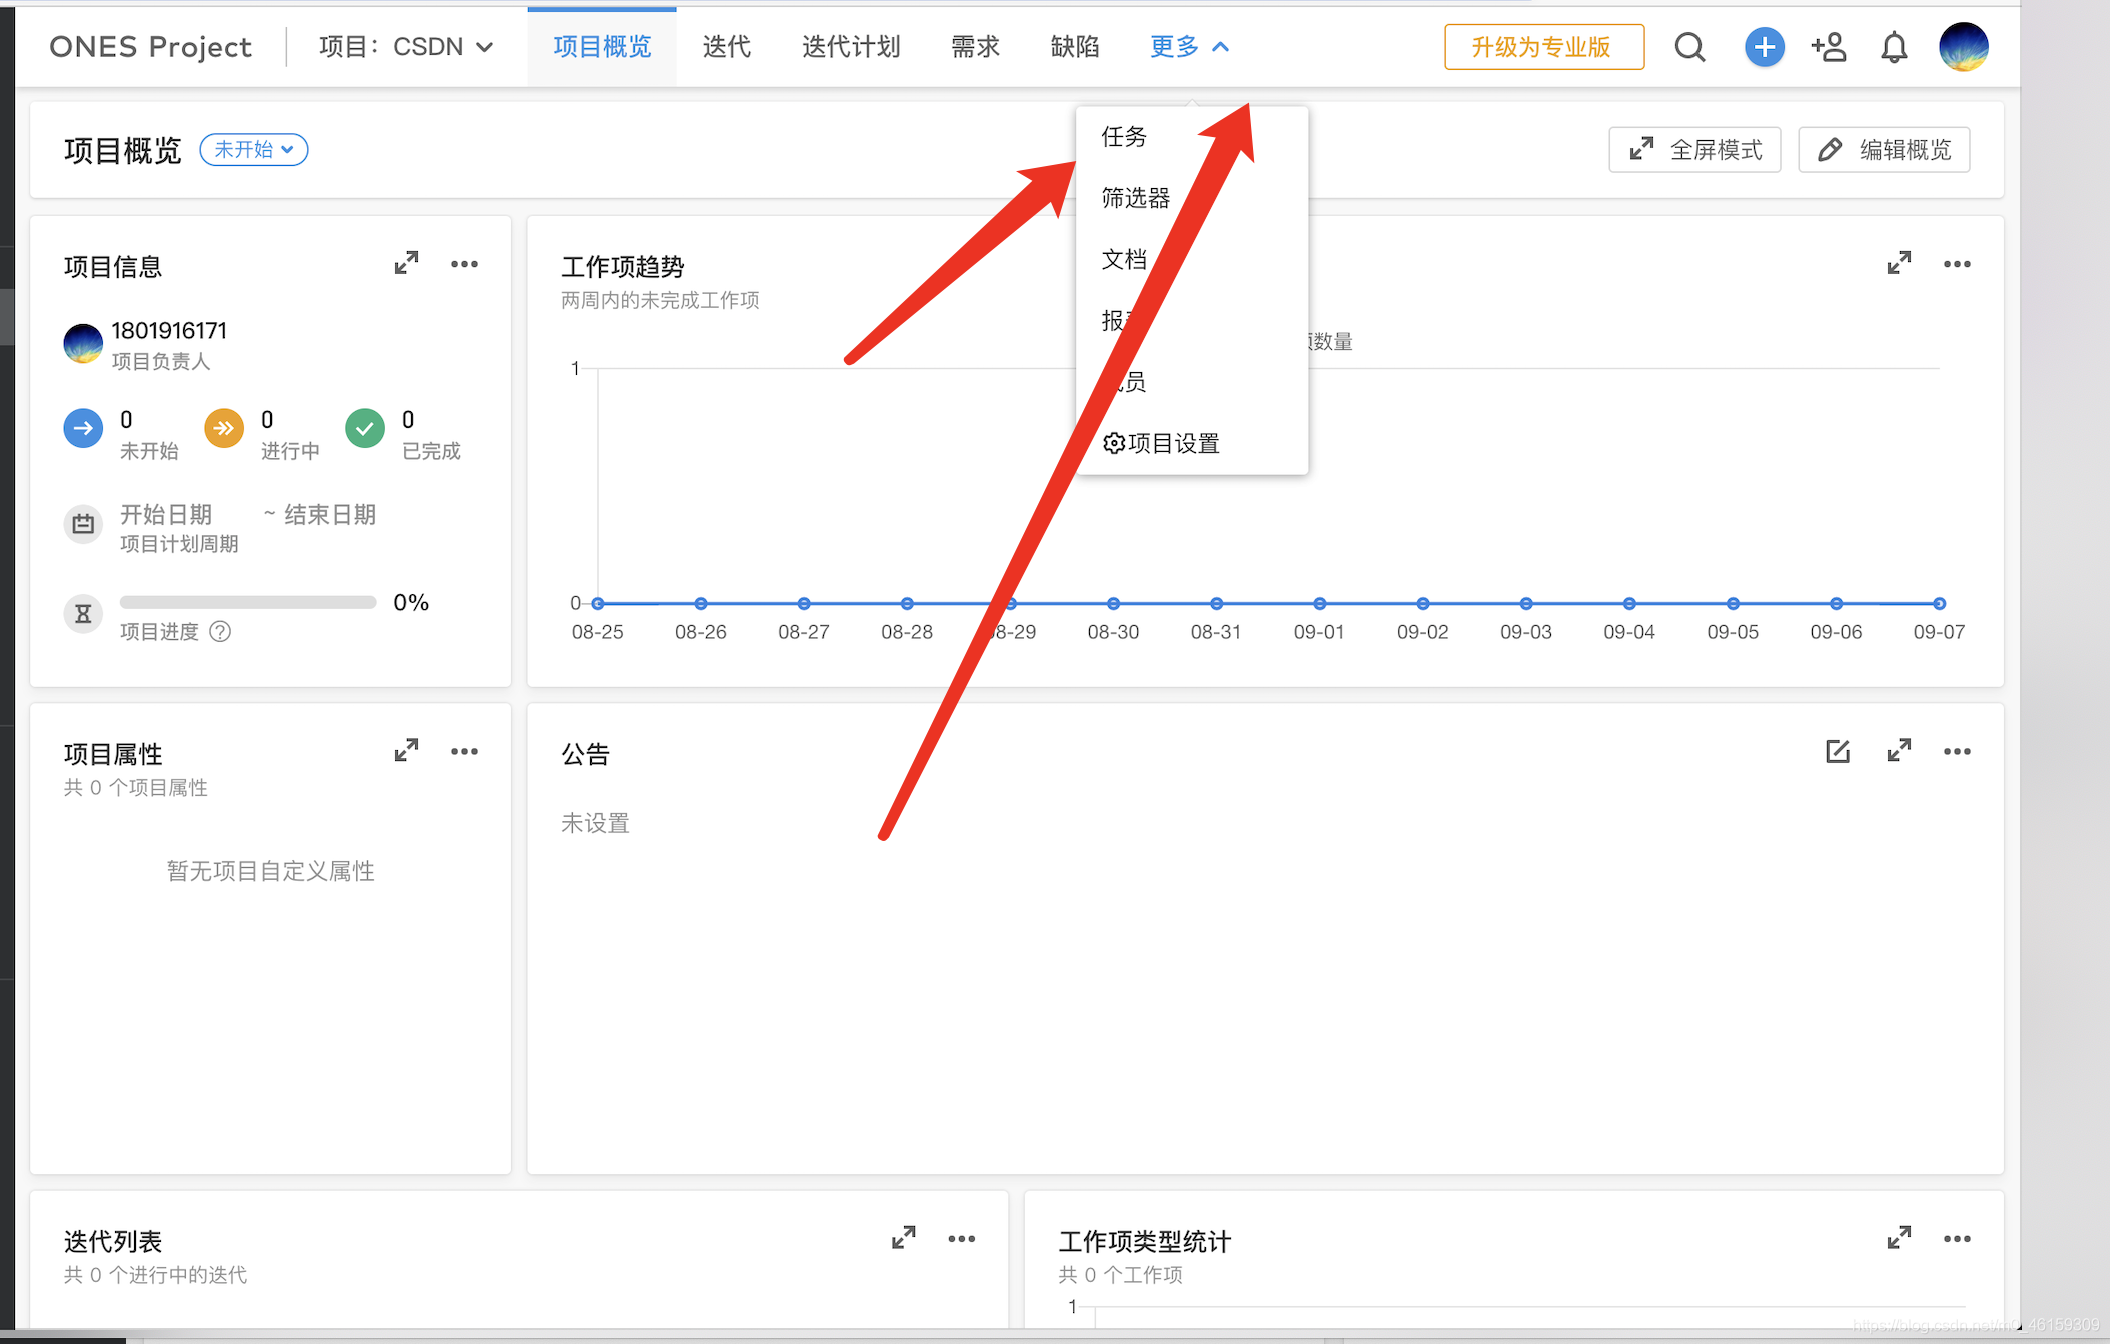2110x1344 pixels.
Task: Click the 未开始 blue arrow status icon
Action: click(x=83, y=429)
